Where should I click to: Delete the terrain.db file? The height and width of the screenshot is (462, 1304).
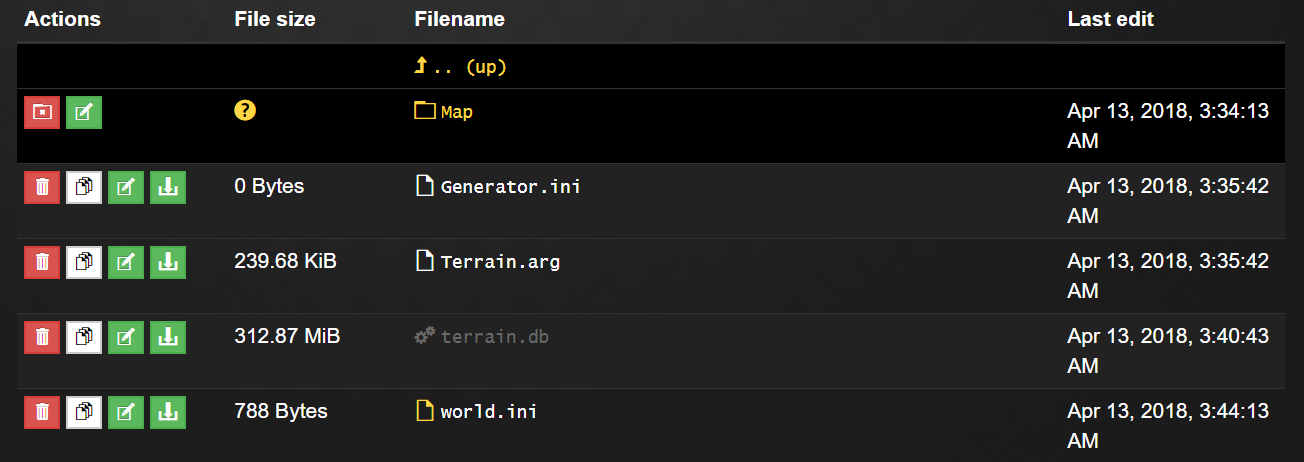[42, 337]
